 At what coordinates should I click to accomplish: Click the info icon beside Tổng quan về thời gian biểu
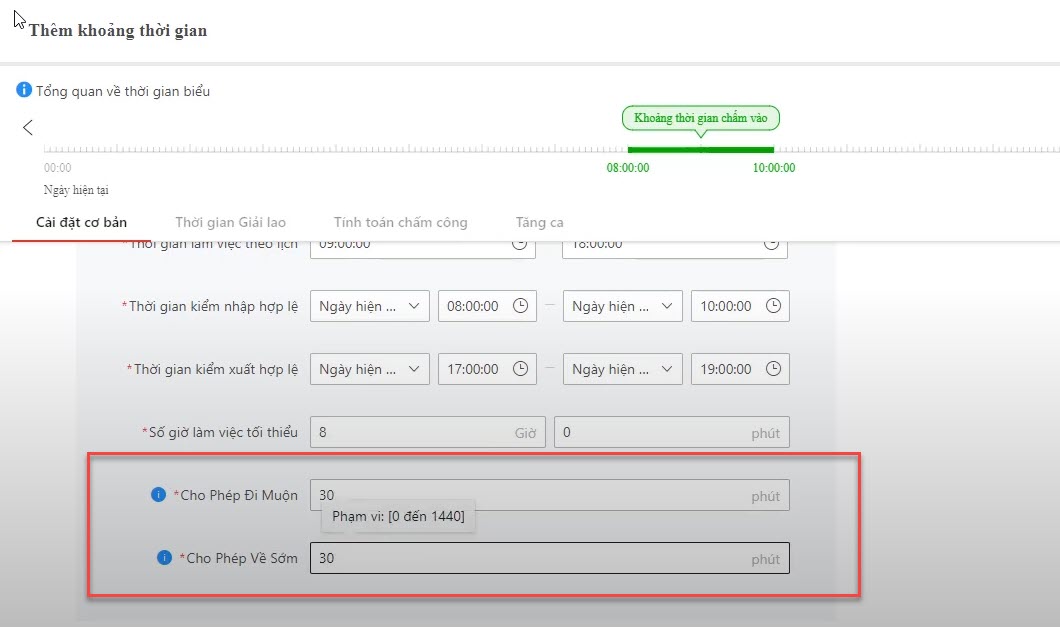[x=24, y=91]
